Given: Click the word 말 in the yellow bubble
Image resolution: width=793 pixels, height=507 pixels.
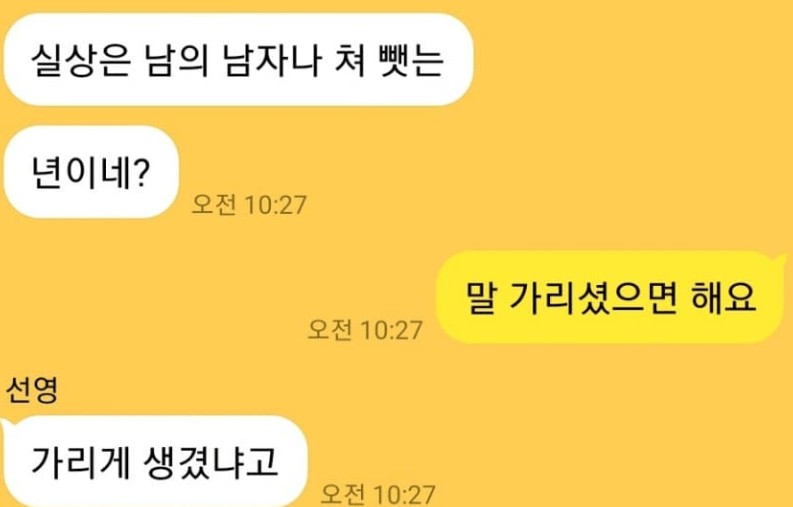Looking at the screenshot, I should pyautogui.click(x=480, y=298).
